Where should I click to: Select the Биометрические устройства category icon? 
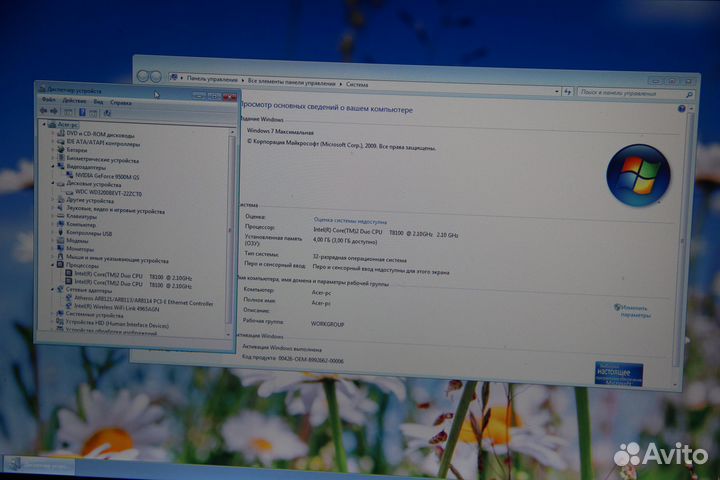tap(61, 158)
